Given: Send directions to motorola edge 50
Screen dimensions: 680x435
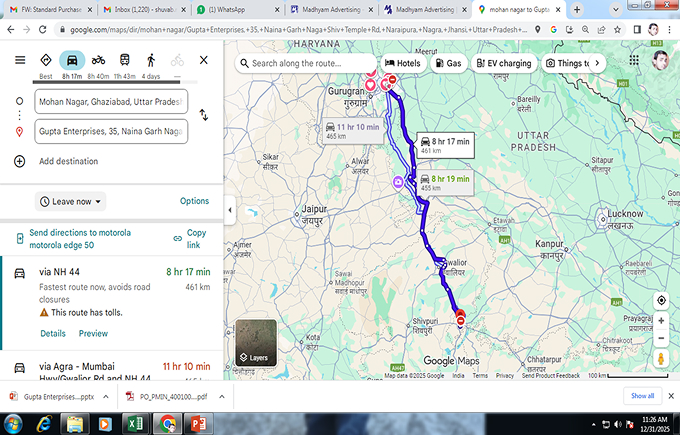Looking at the screenshot, I should click(x=80, y=239).
